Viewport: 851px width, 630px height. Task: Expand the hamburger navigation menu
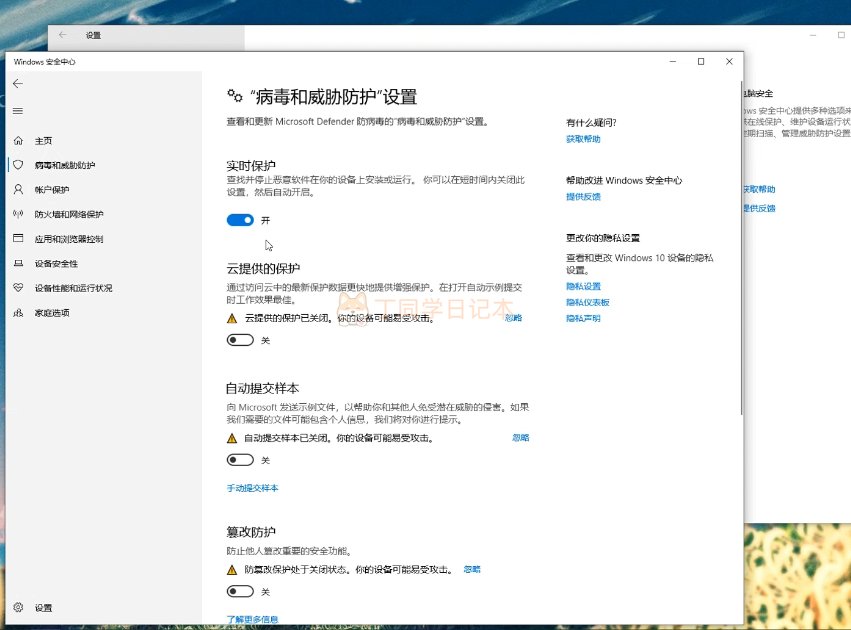(17, 111)
